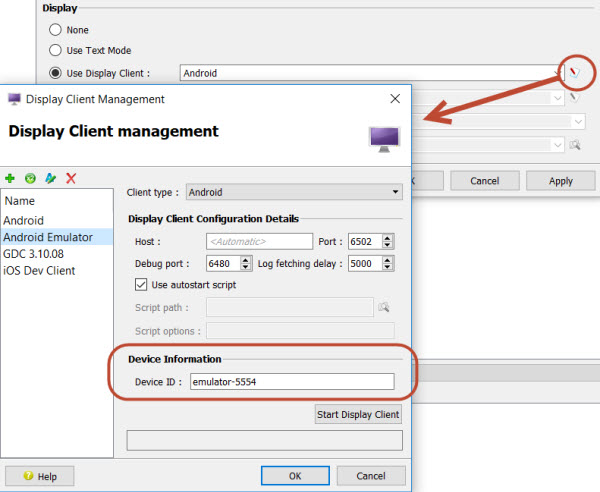
Task: Increase the Port value with spinner
Action: 389,237
